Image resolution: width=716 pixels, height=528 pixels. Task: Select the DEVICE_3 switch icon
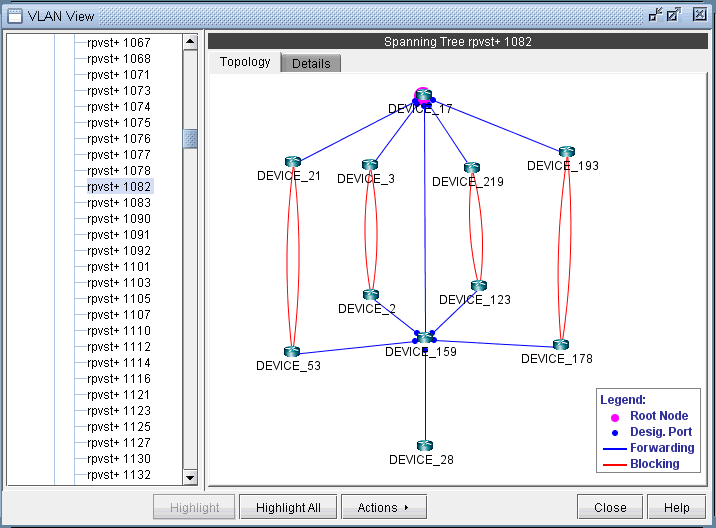pyautogui.click(x=370, y=165)
